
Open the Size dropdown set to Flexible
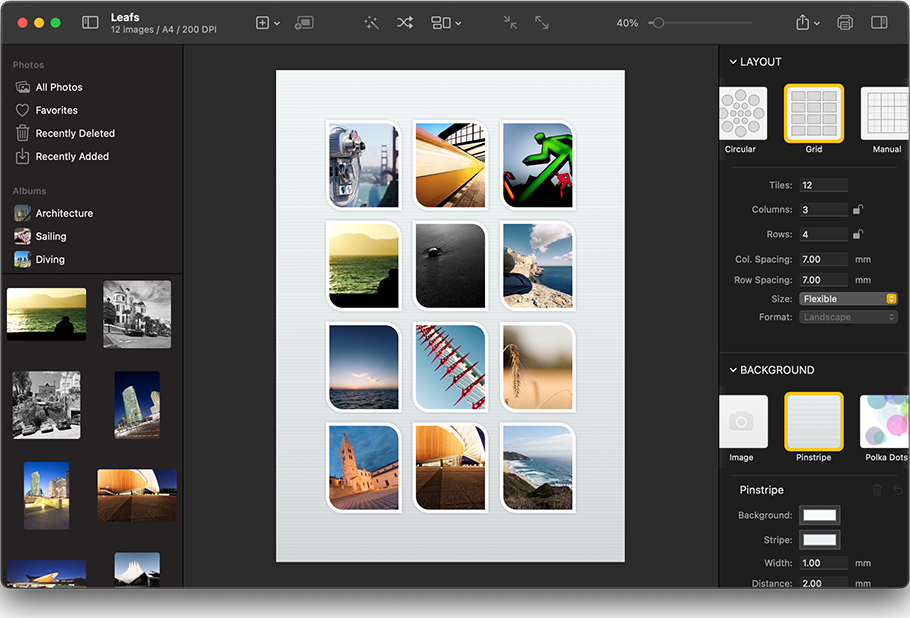point(848,299)
